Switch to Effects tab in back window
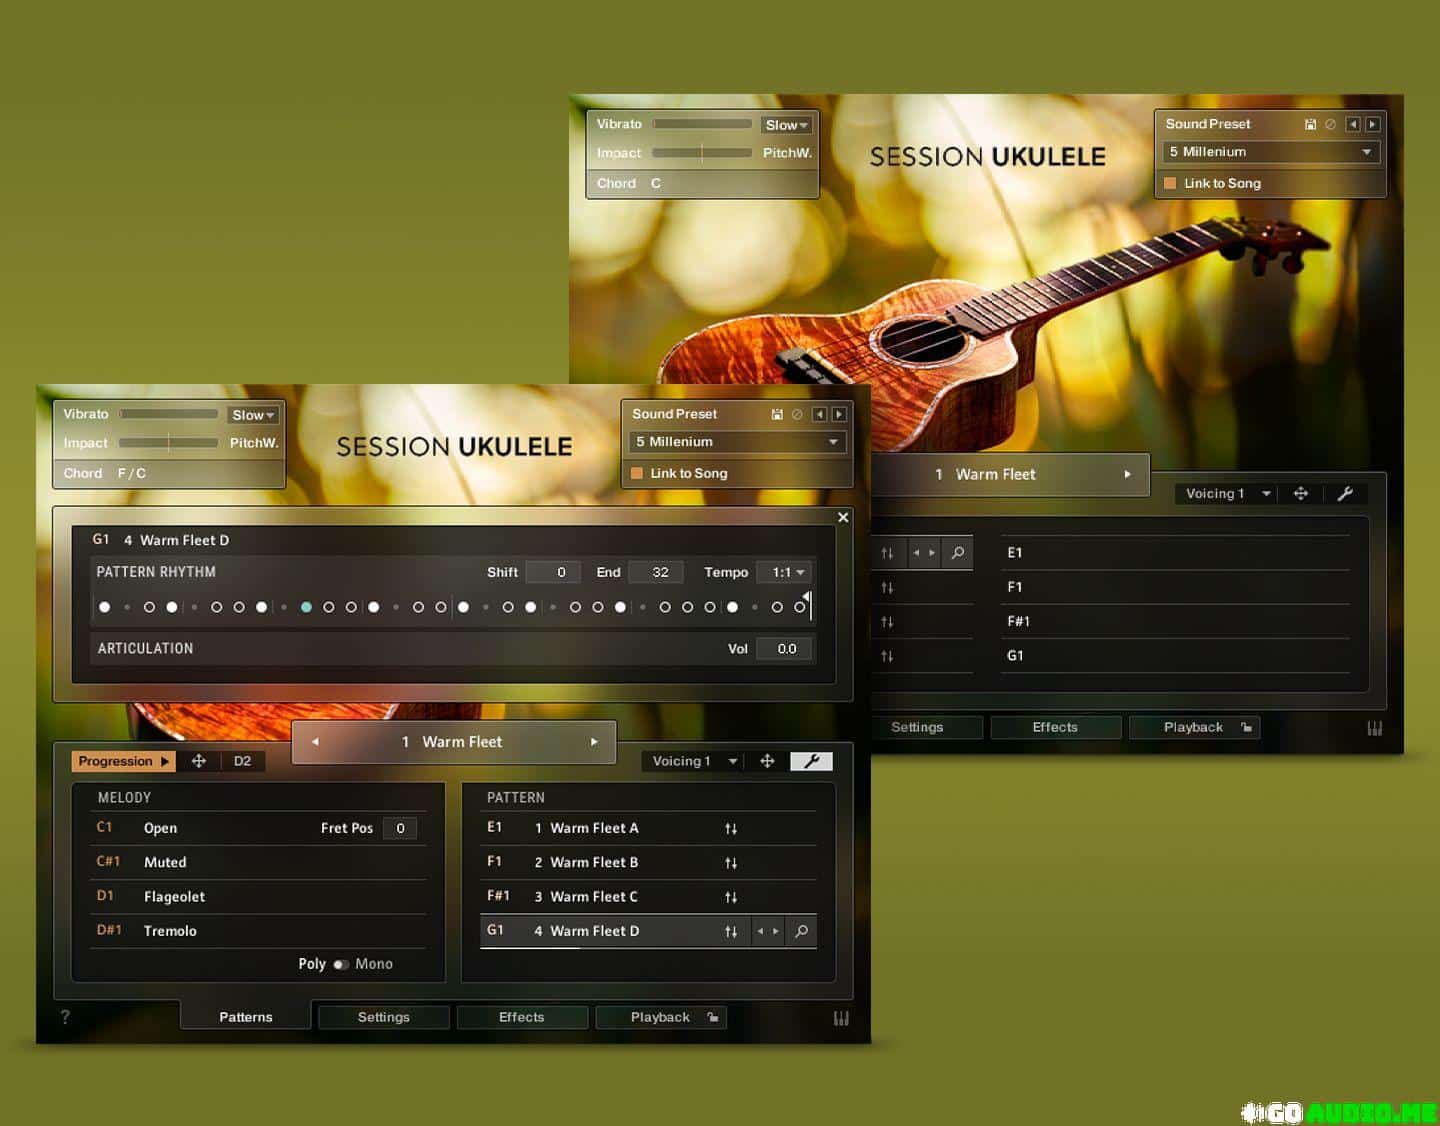1440x1126 pixels. pyautogui.click(x=1055, y=727)
